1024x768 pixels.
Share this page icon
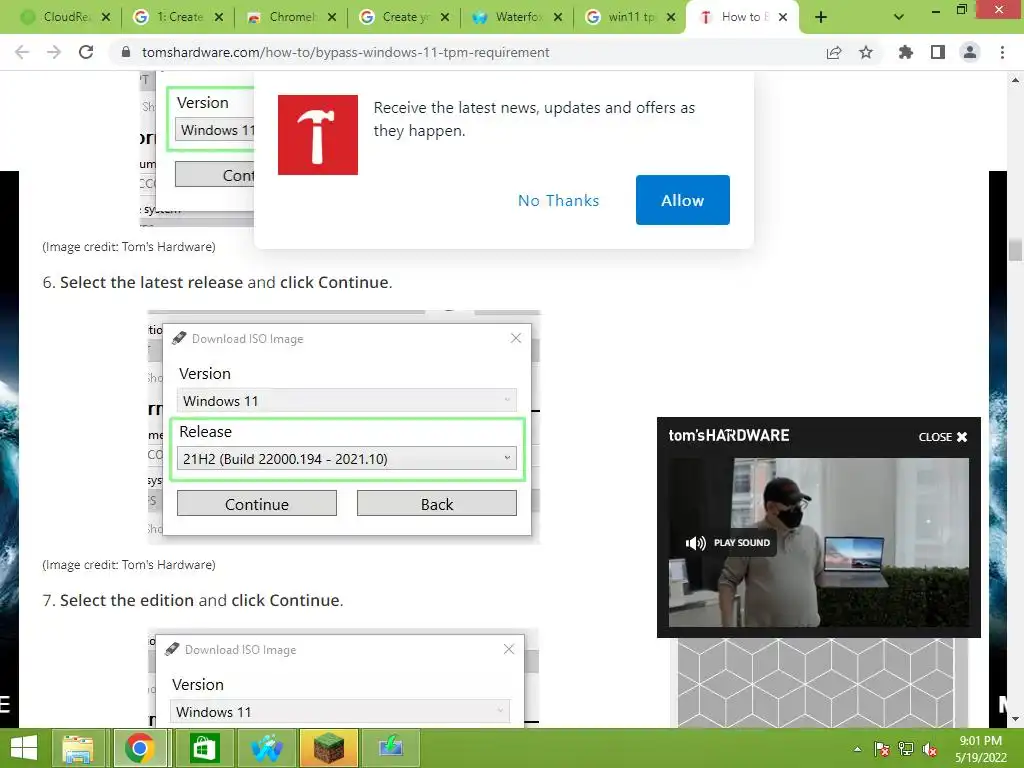click(x=834, y=52)
